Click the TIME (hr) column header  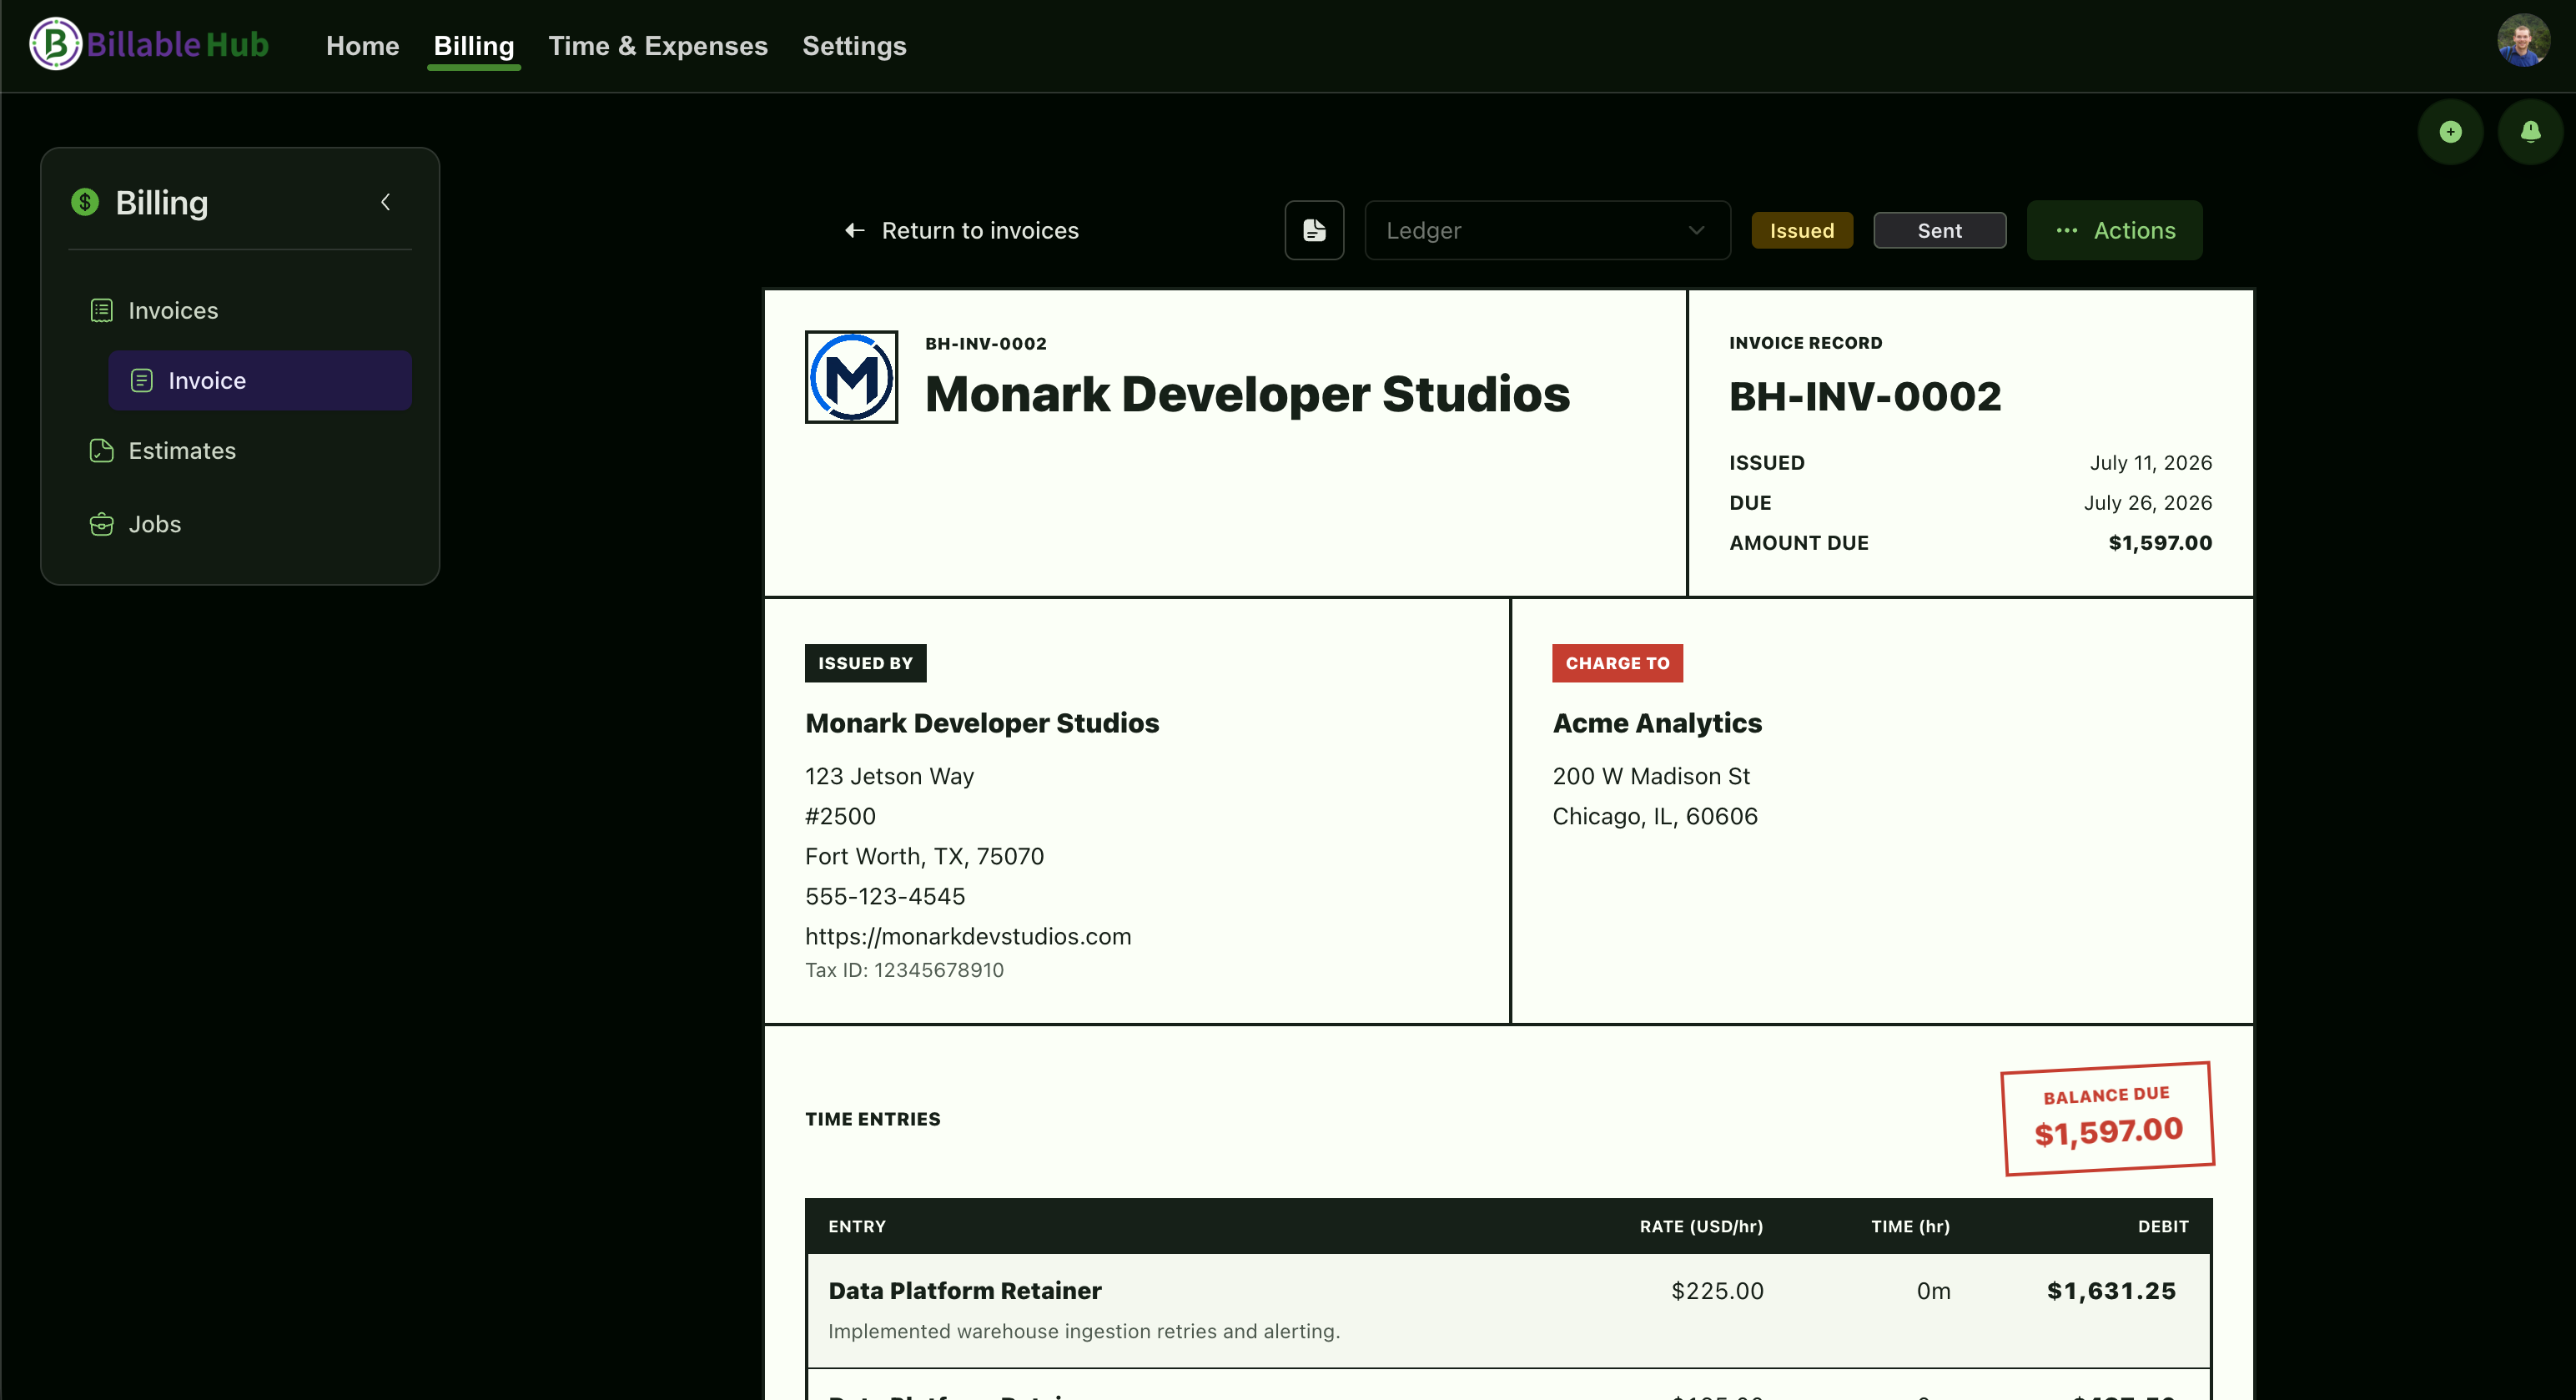1910,1227
